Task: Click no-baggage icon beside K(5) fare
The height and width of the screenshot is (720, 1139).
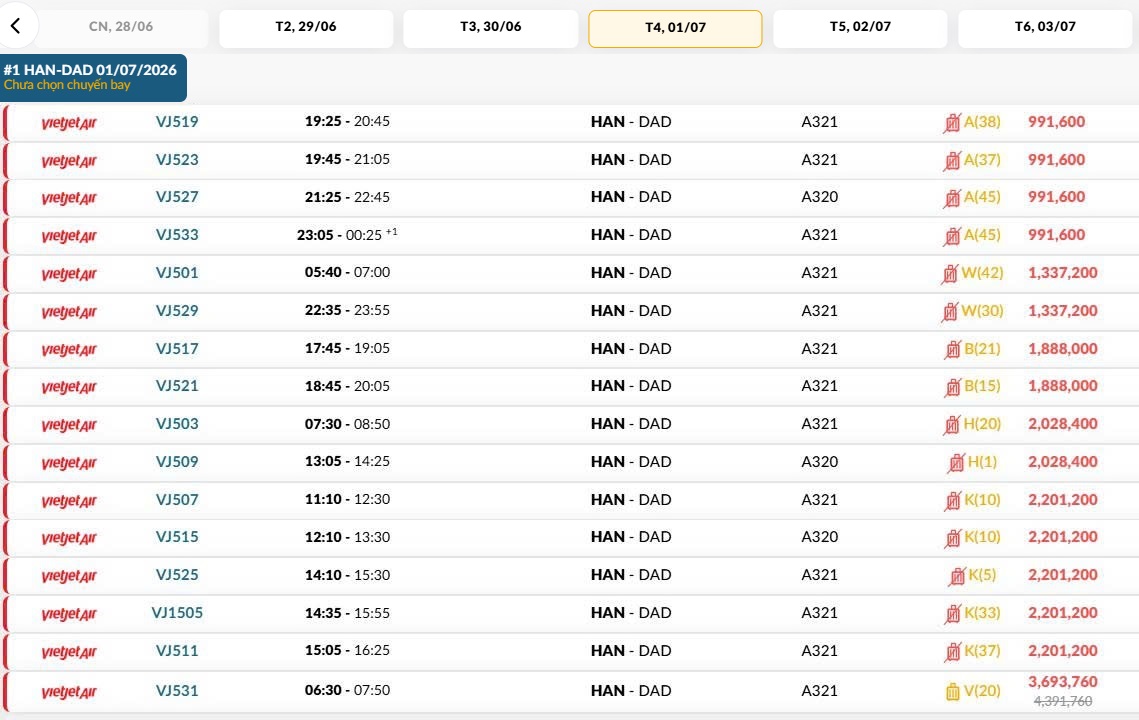Action: [957, 576]
